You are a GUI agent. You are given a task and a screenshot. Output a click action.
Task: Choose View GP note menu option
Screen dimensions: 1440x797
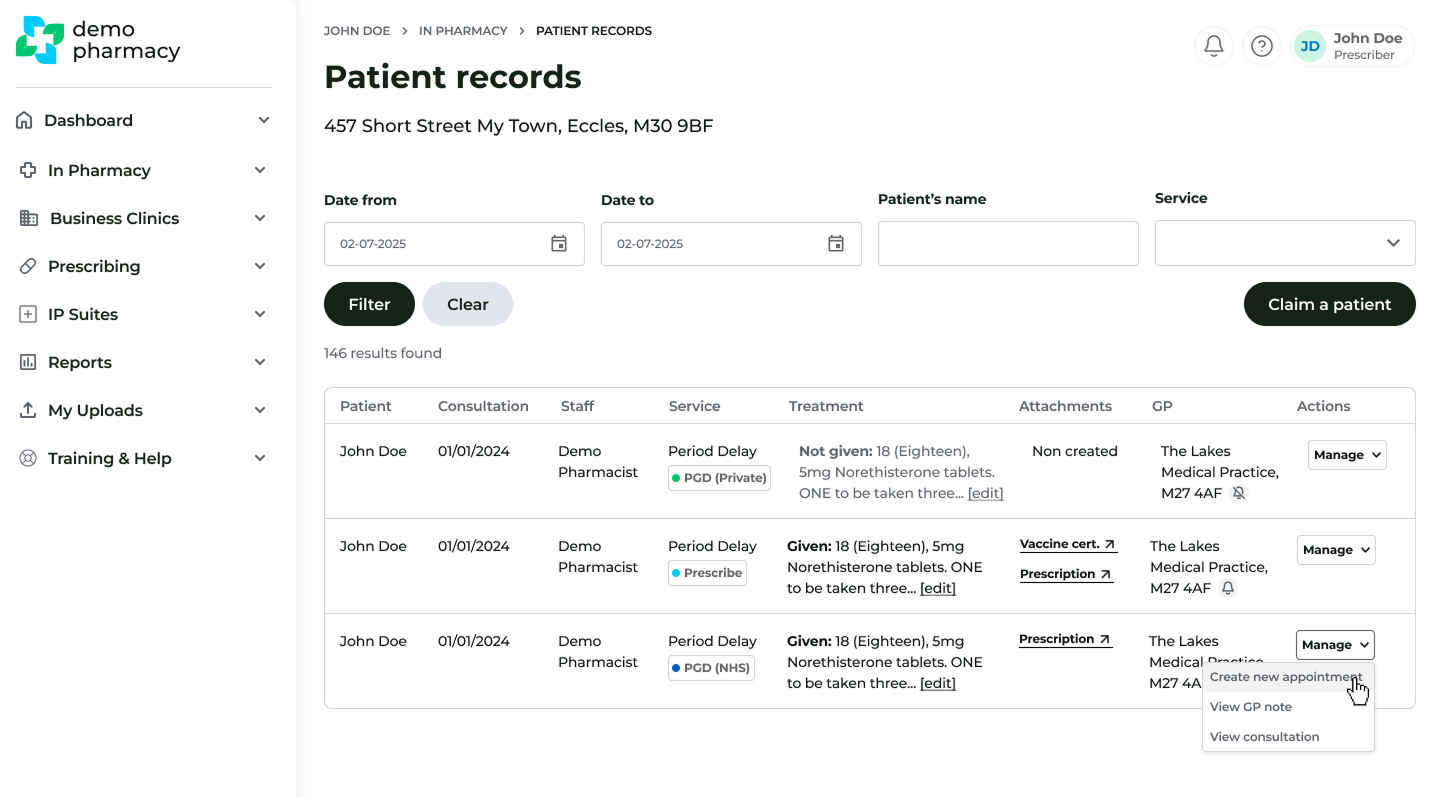(x=1250, y=707)
